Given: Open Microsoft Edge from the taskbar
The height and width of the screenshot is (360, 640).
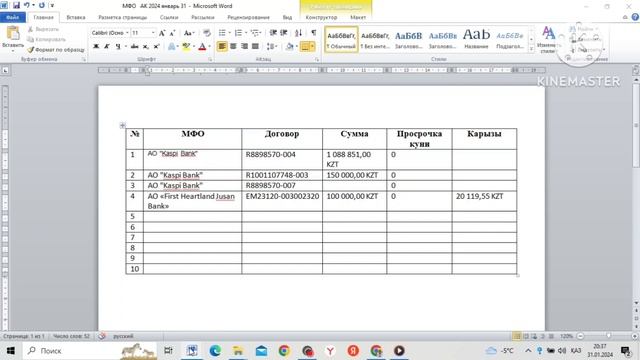Looking at the screenshot, I should 215,351.
